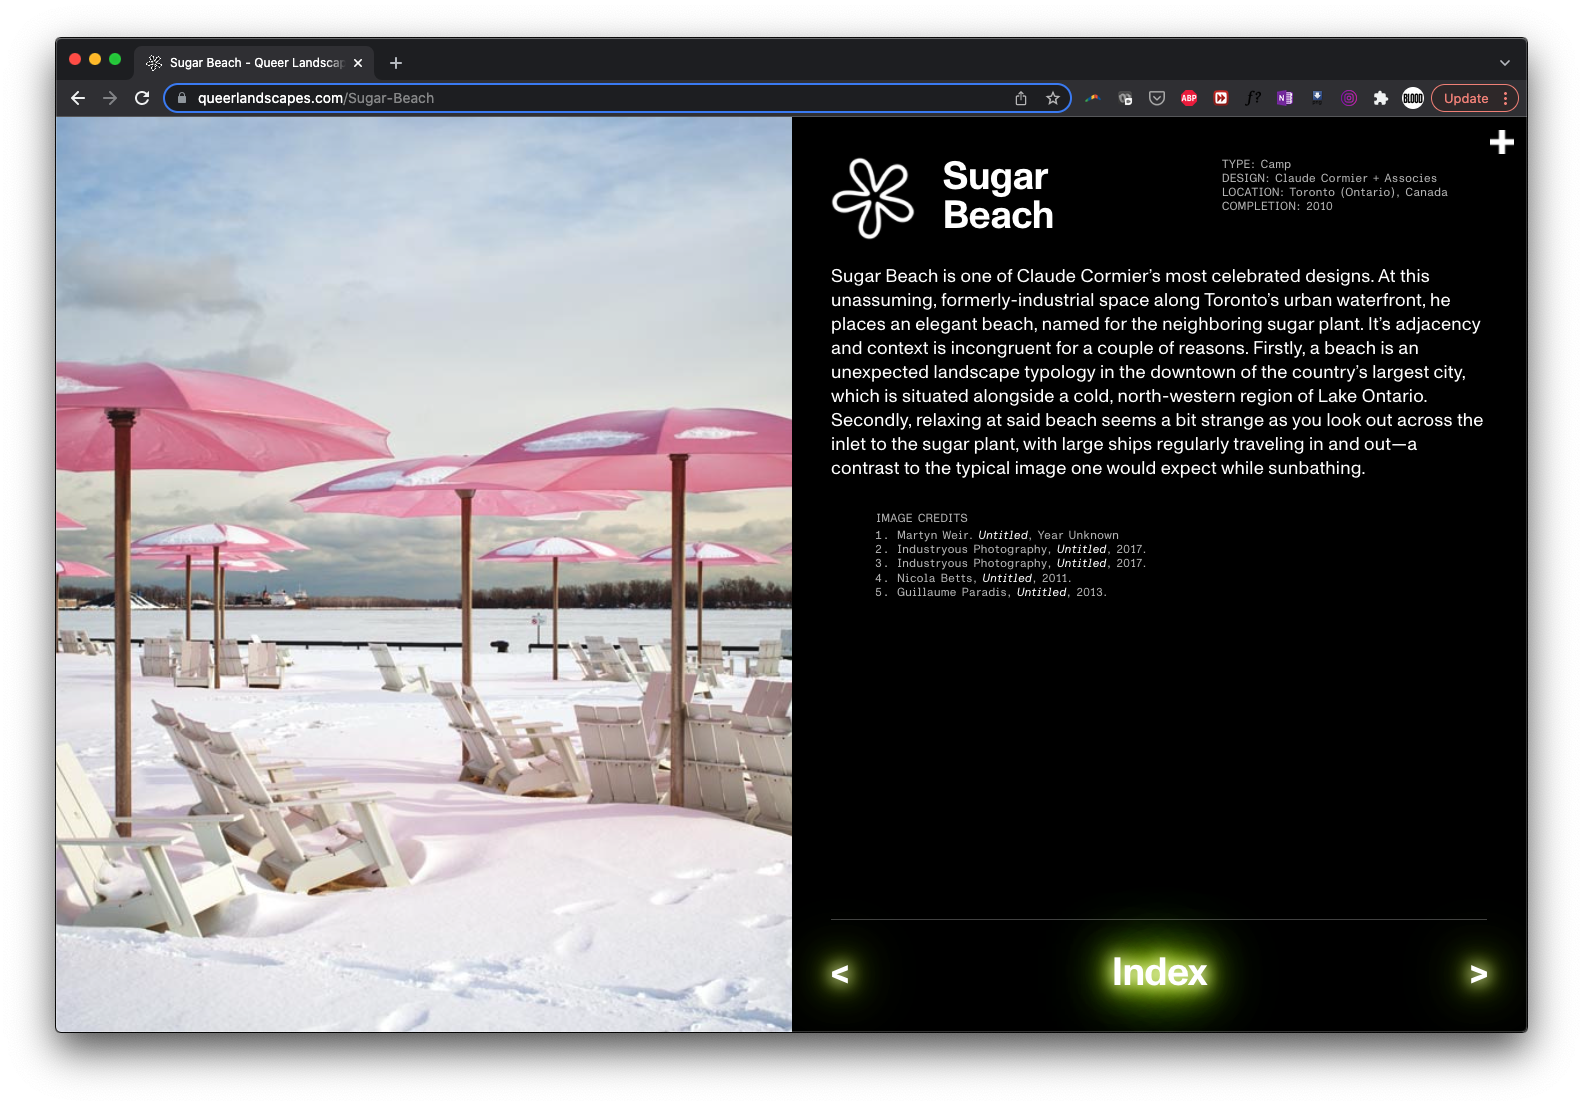Click the red macOS close window button
The image size is (1583, 1106).
[x=75, y=59]
